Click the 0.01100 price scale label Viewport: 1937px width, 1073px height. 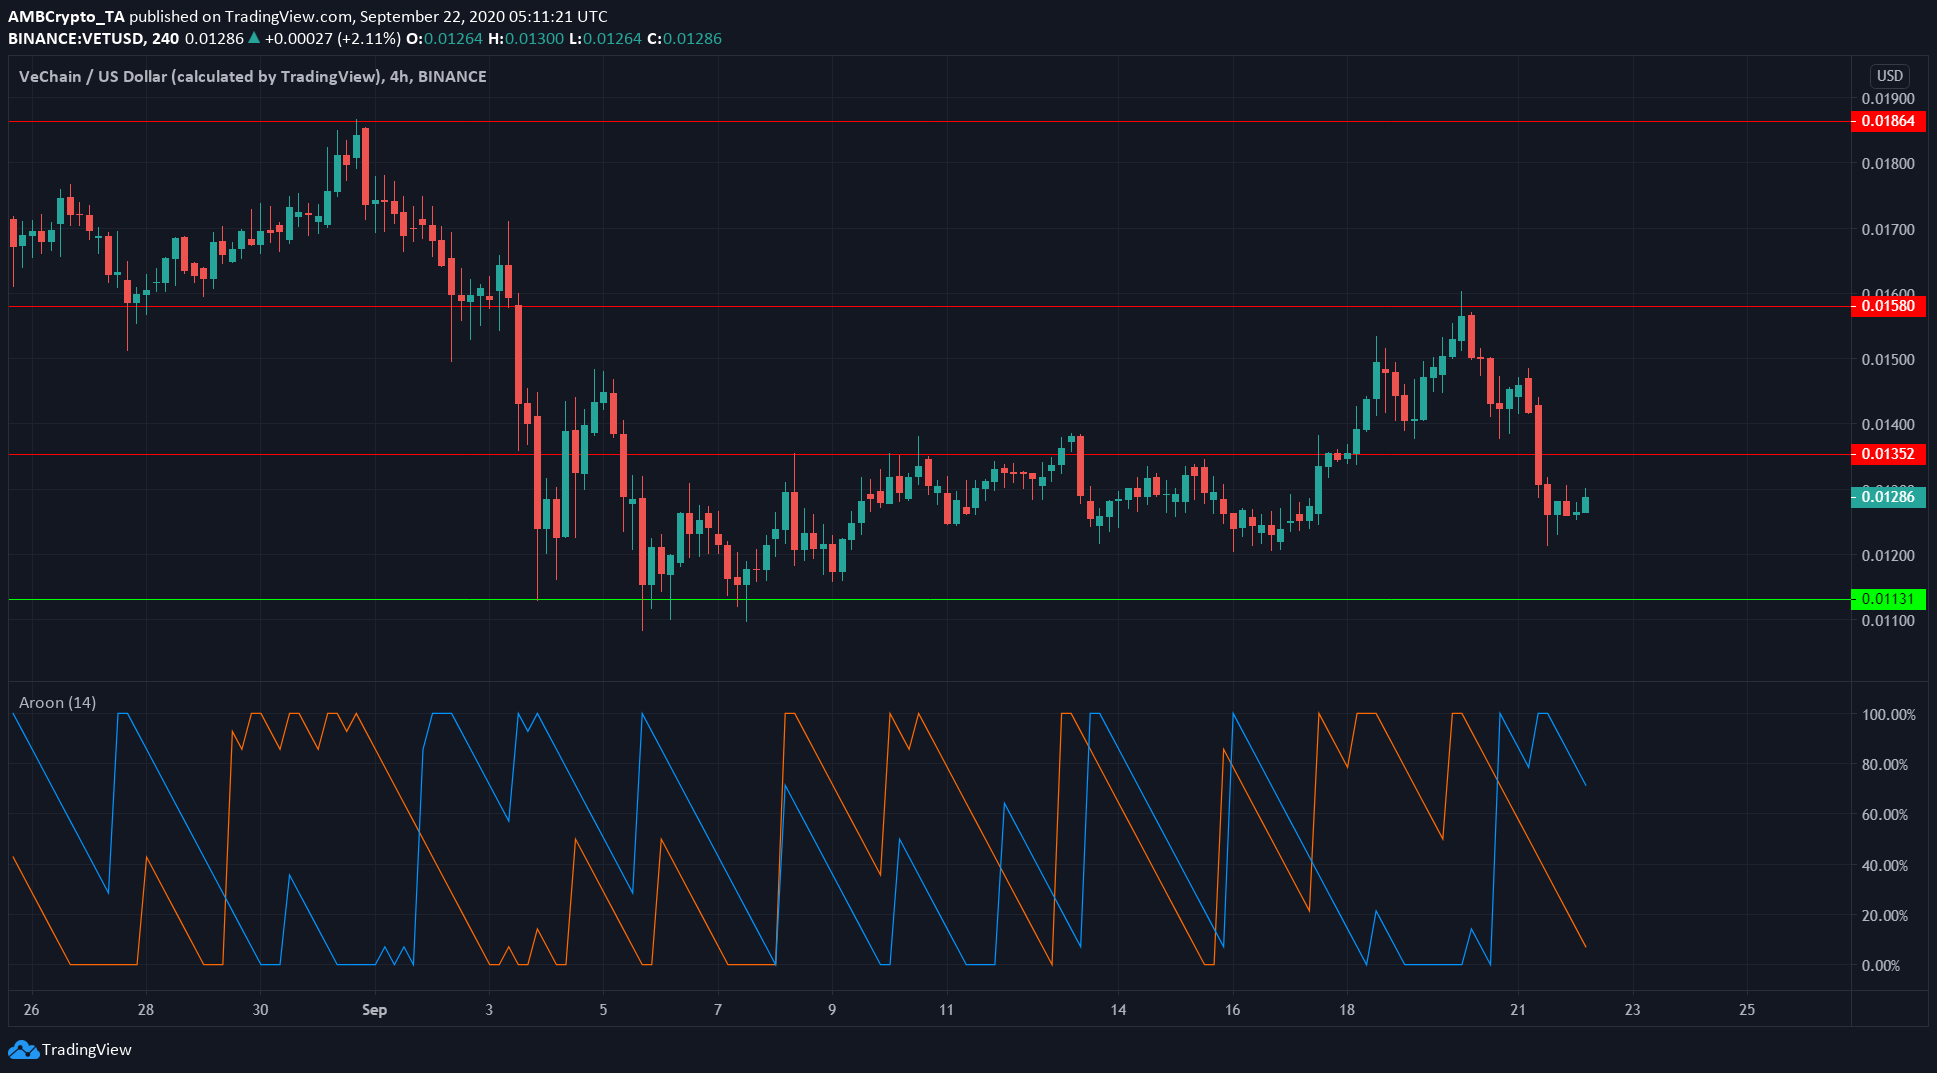(1888, 621)
